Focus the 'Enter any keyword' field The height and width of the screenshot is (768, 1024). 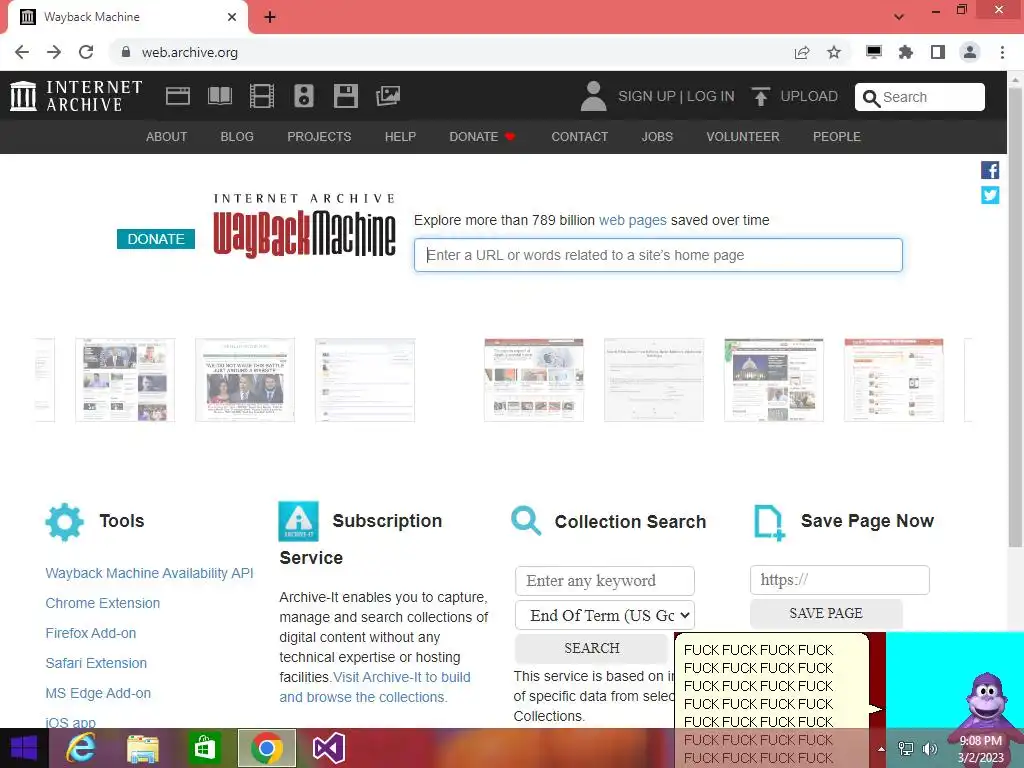605,581
